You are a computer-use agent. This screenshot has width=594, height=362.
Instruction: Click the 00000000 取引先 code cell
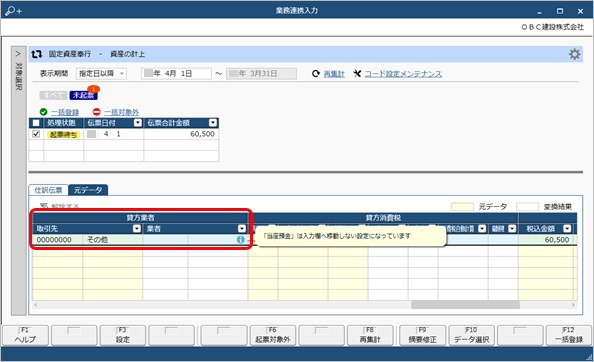(x=58, y=240)
